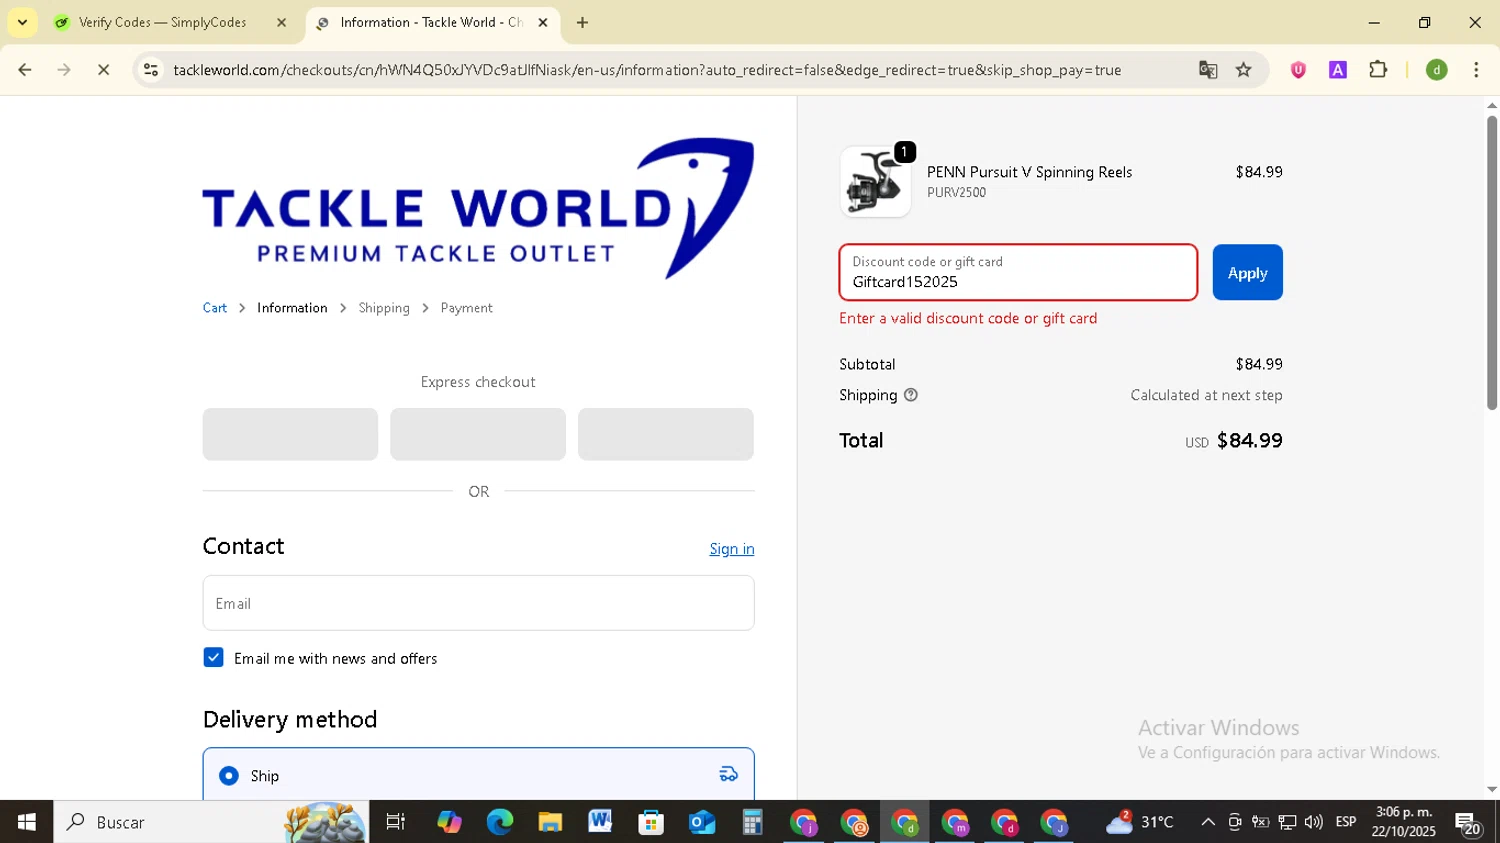
Task: Open Copilot from the taskbar
Action: point(449,822)
